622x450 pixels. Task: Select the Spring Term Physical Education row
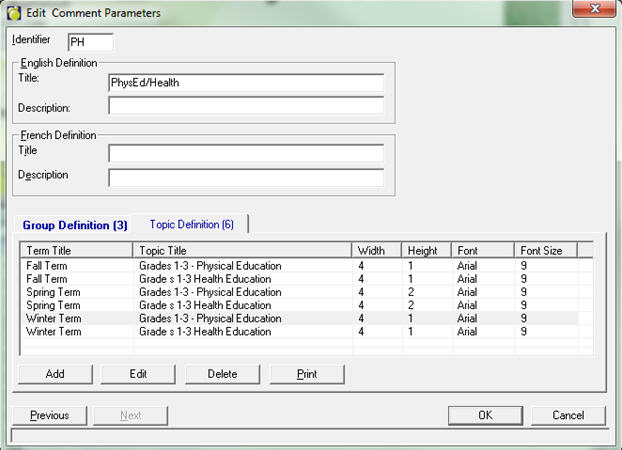click(210, 292)
